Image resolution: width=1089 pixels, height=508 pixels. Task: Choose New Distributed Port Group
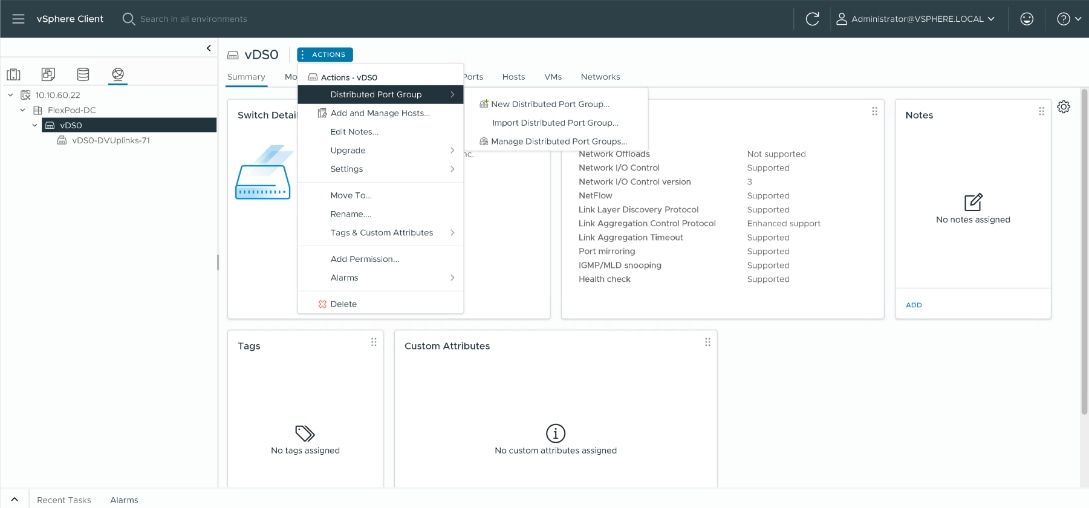pyautogui.click(x=550, y=104)
